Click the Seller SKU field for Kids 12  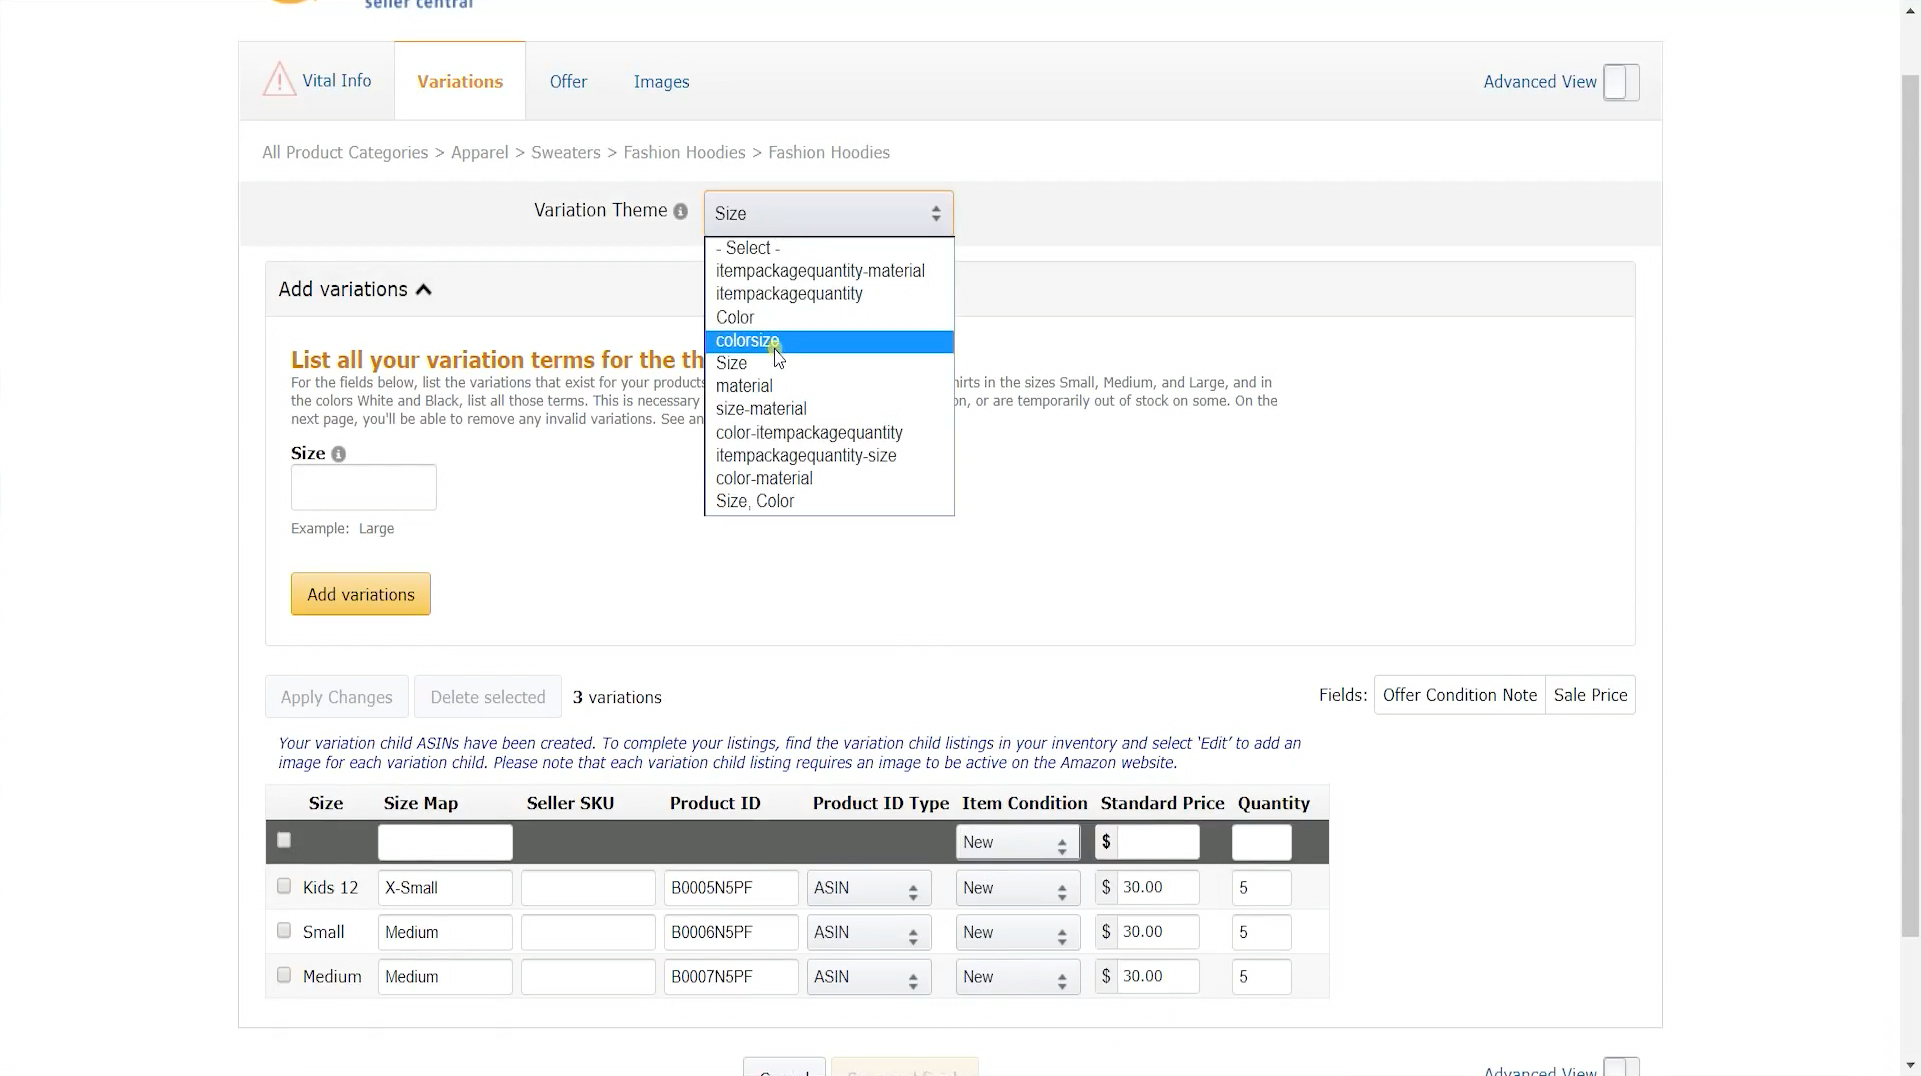pos(588,888)
